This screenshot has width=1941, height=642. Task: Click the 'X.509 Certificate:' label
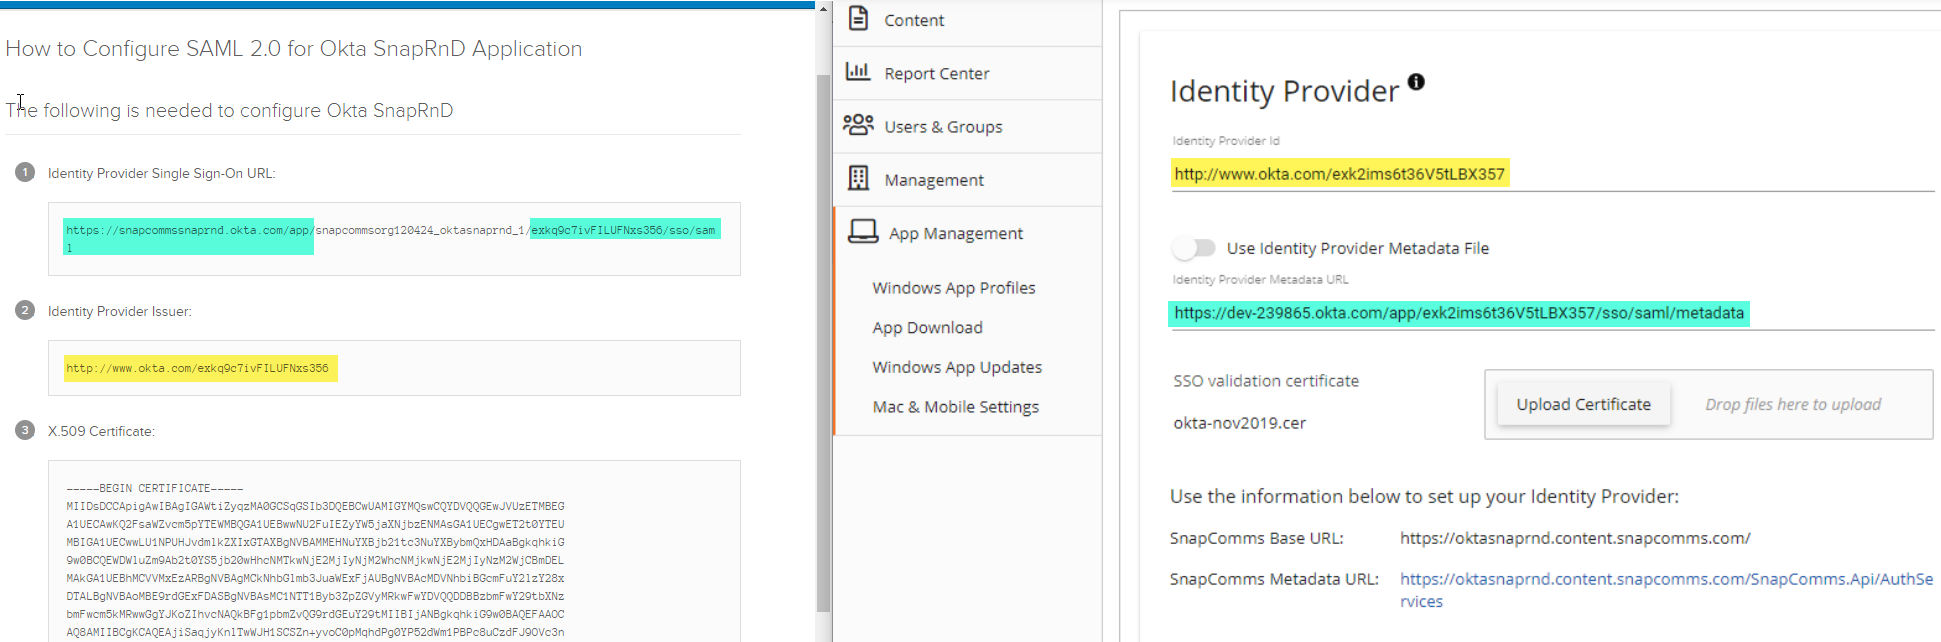pos(101,431)
